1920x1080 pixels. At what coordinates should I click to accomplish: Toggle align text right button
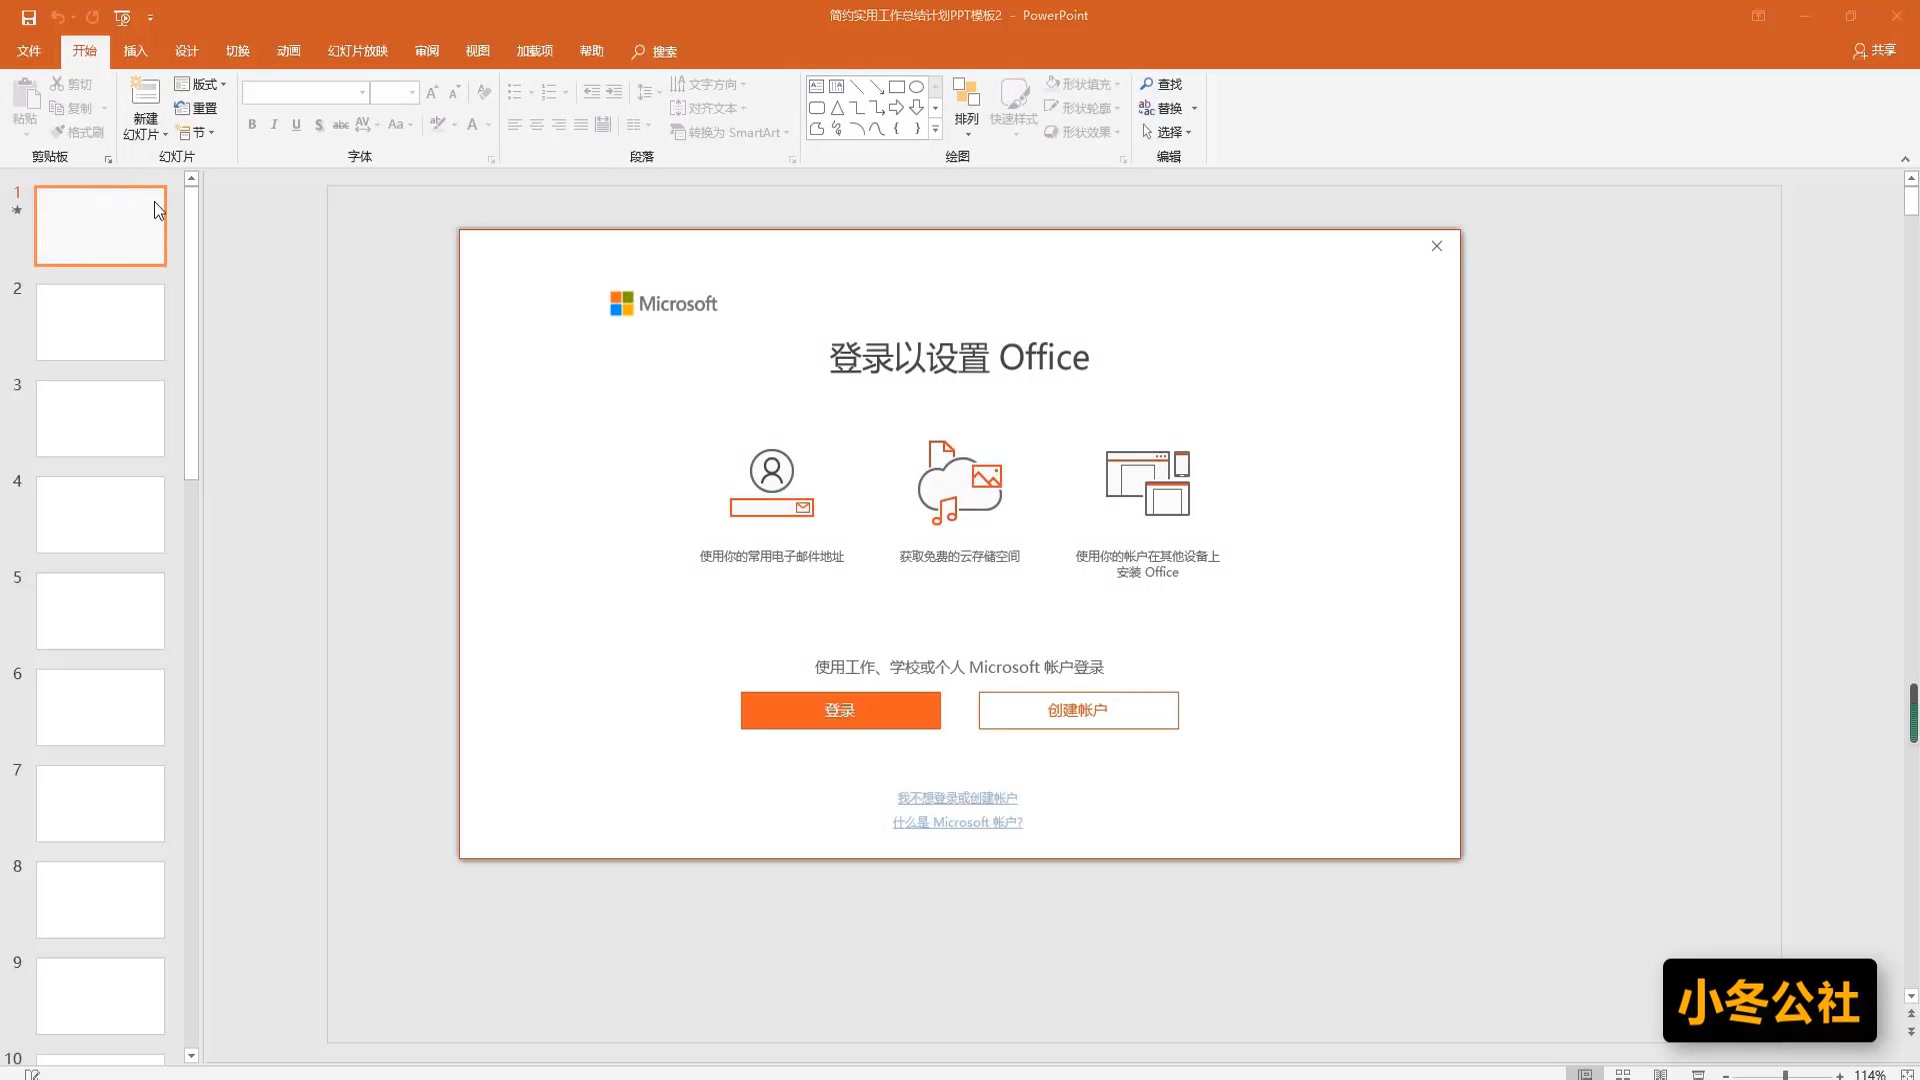click(x=559, y=124)
